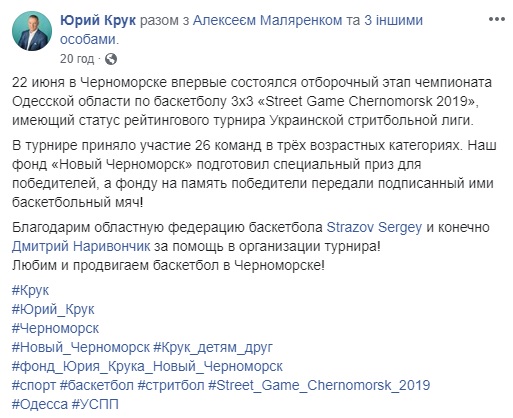Screen dimensions: 513x418
Task: Open the Strazov Sergey profile link
Action: (374, 227)
